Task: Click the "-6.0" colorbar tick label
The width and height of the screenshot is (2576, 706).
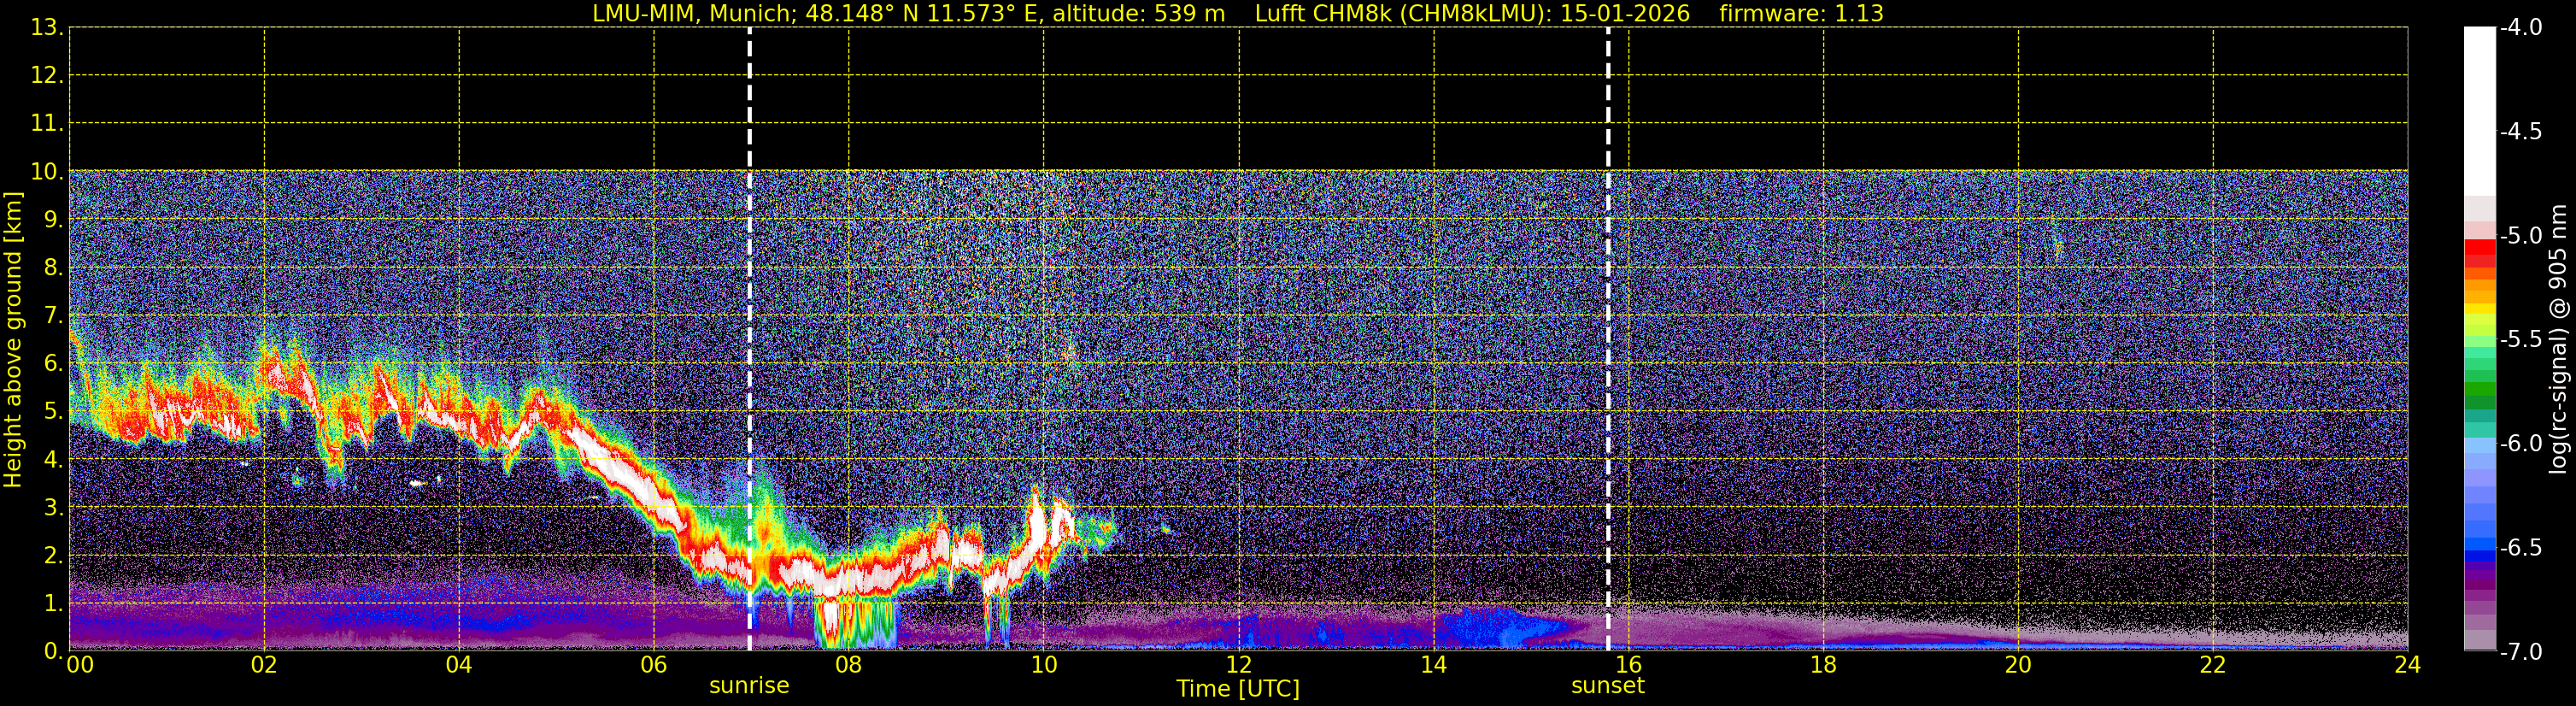Action: [2520, 444]
